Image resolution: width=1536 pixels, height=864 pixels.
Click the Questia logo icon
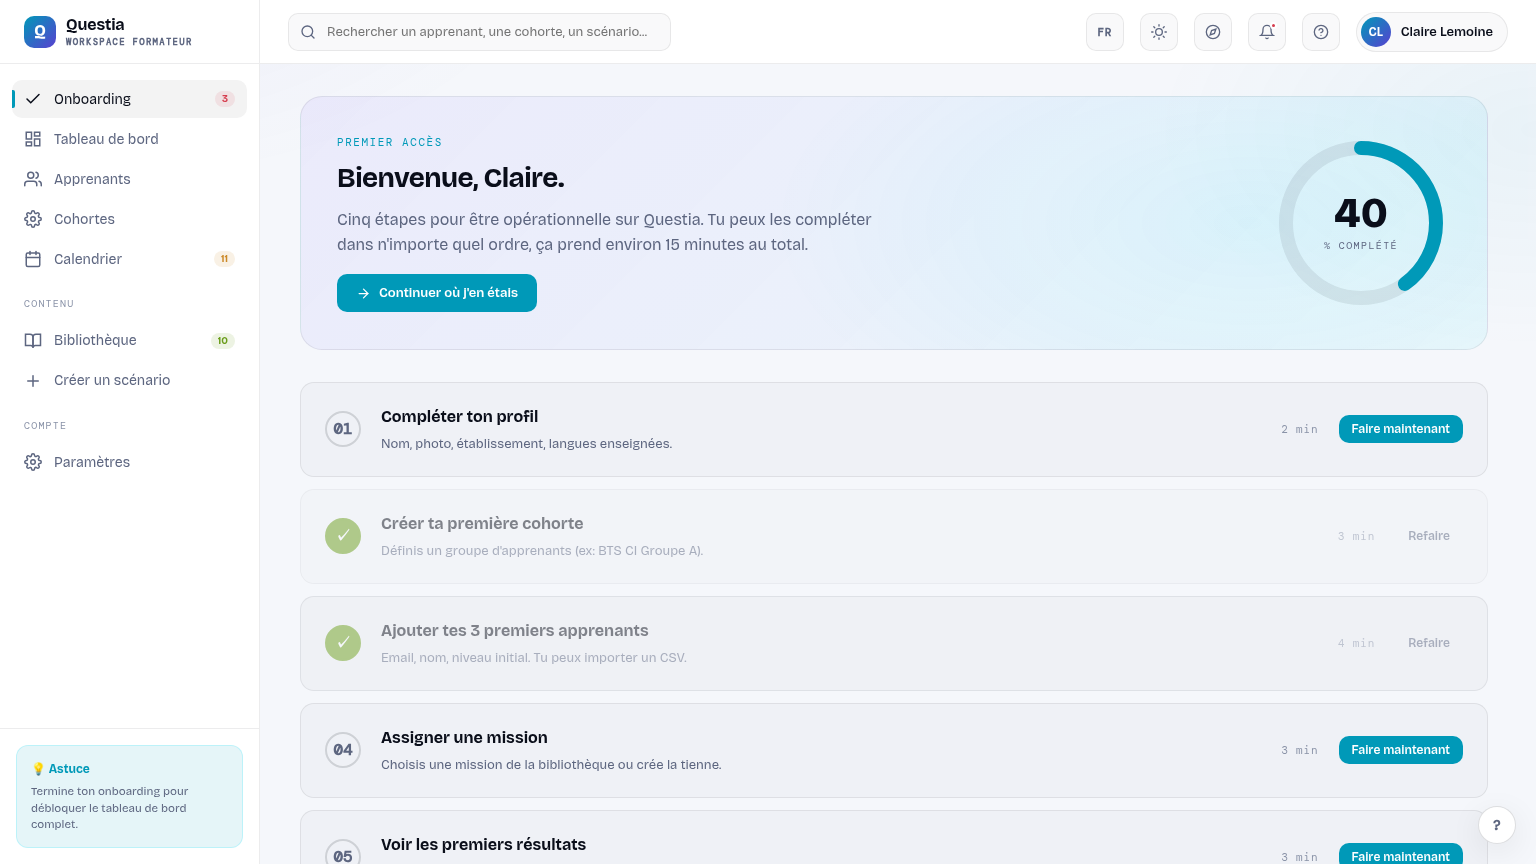pyautogui.click(x=40, y=32)
